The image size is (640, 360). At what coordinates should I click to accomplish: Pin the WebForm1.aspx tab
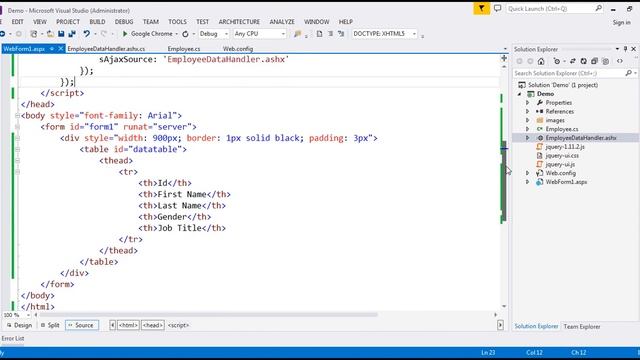pyautogui.click(x=52, y=49)
